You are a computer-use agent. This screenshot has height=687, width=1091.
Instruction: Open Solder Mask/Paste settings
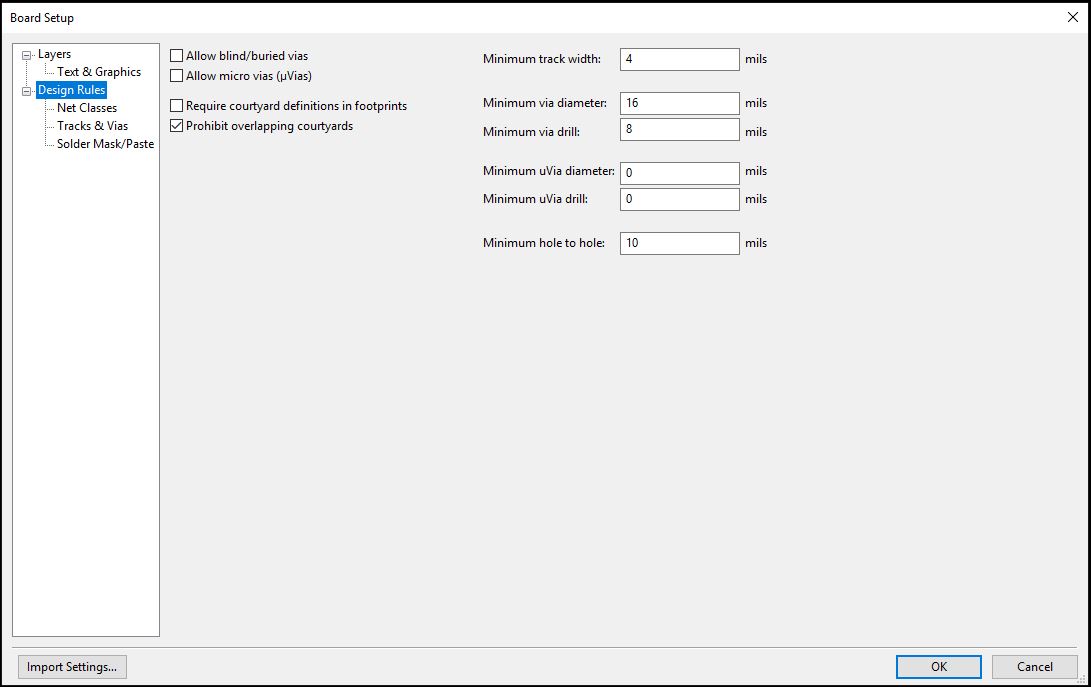coord(105,144)
